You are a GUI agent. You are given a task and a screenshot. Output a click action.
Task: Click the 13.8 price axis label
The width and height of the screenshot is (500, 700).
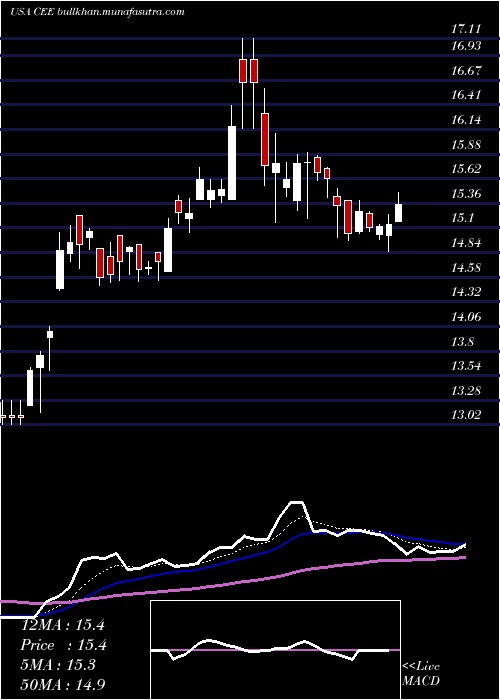click(x=462, y=342)
